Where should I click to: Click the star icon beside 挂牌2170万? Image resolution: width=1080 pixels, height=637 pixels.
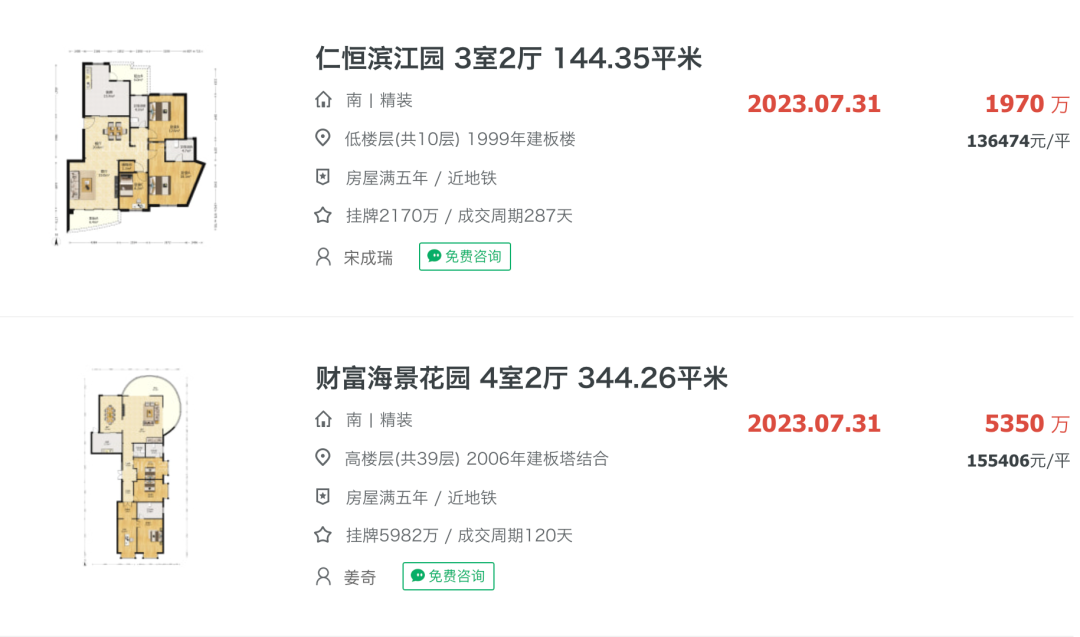click(x=323, y=216)
